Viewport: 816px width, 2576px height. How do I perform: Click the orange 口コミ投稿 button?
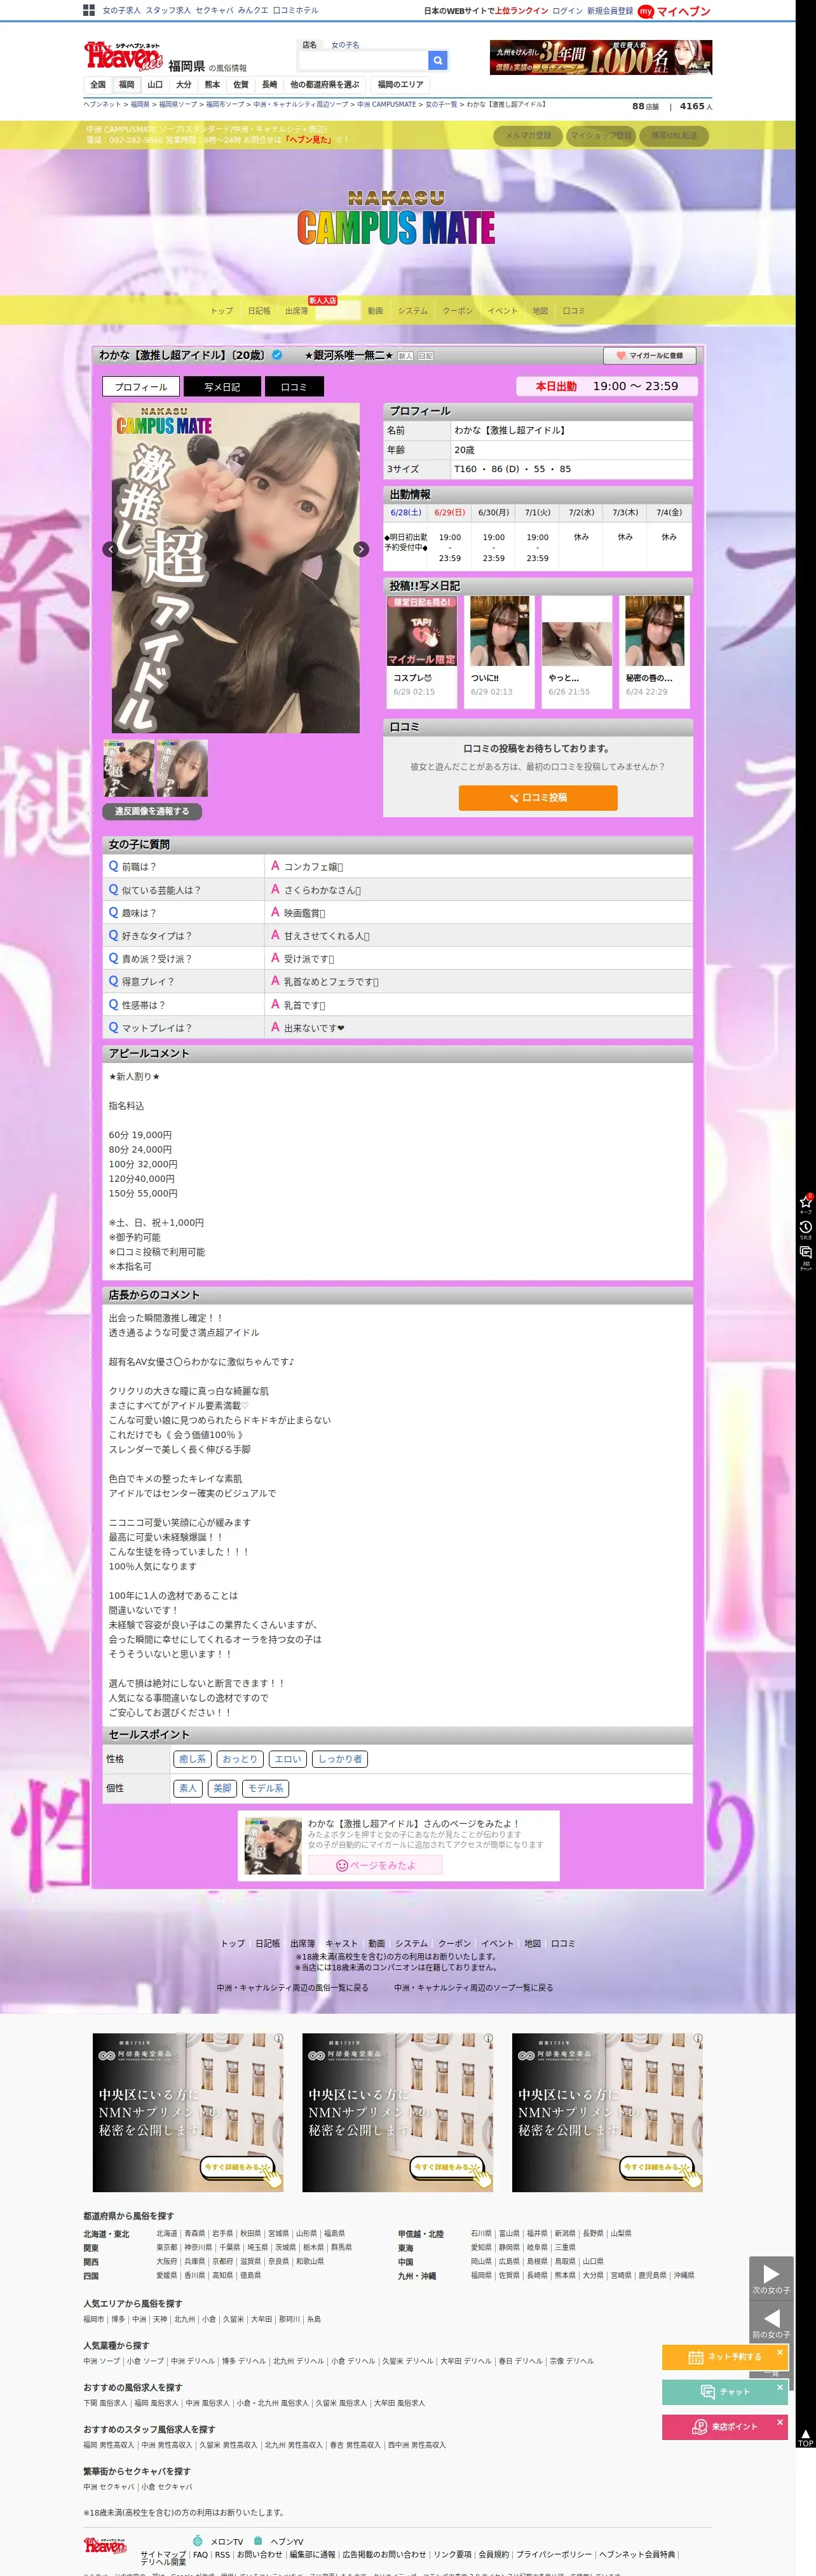538,797
